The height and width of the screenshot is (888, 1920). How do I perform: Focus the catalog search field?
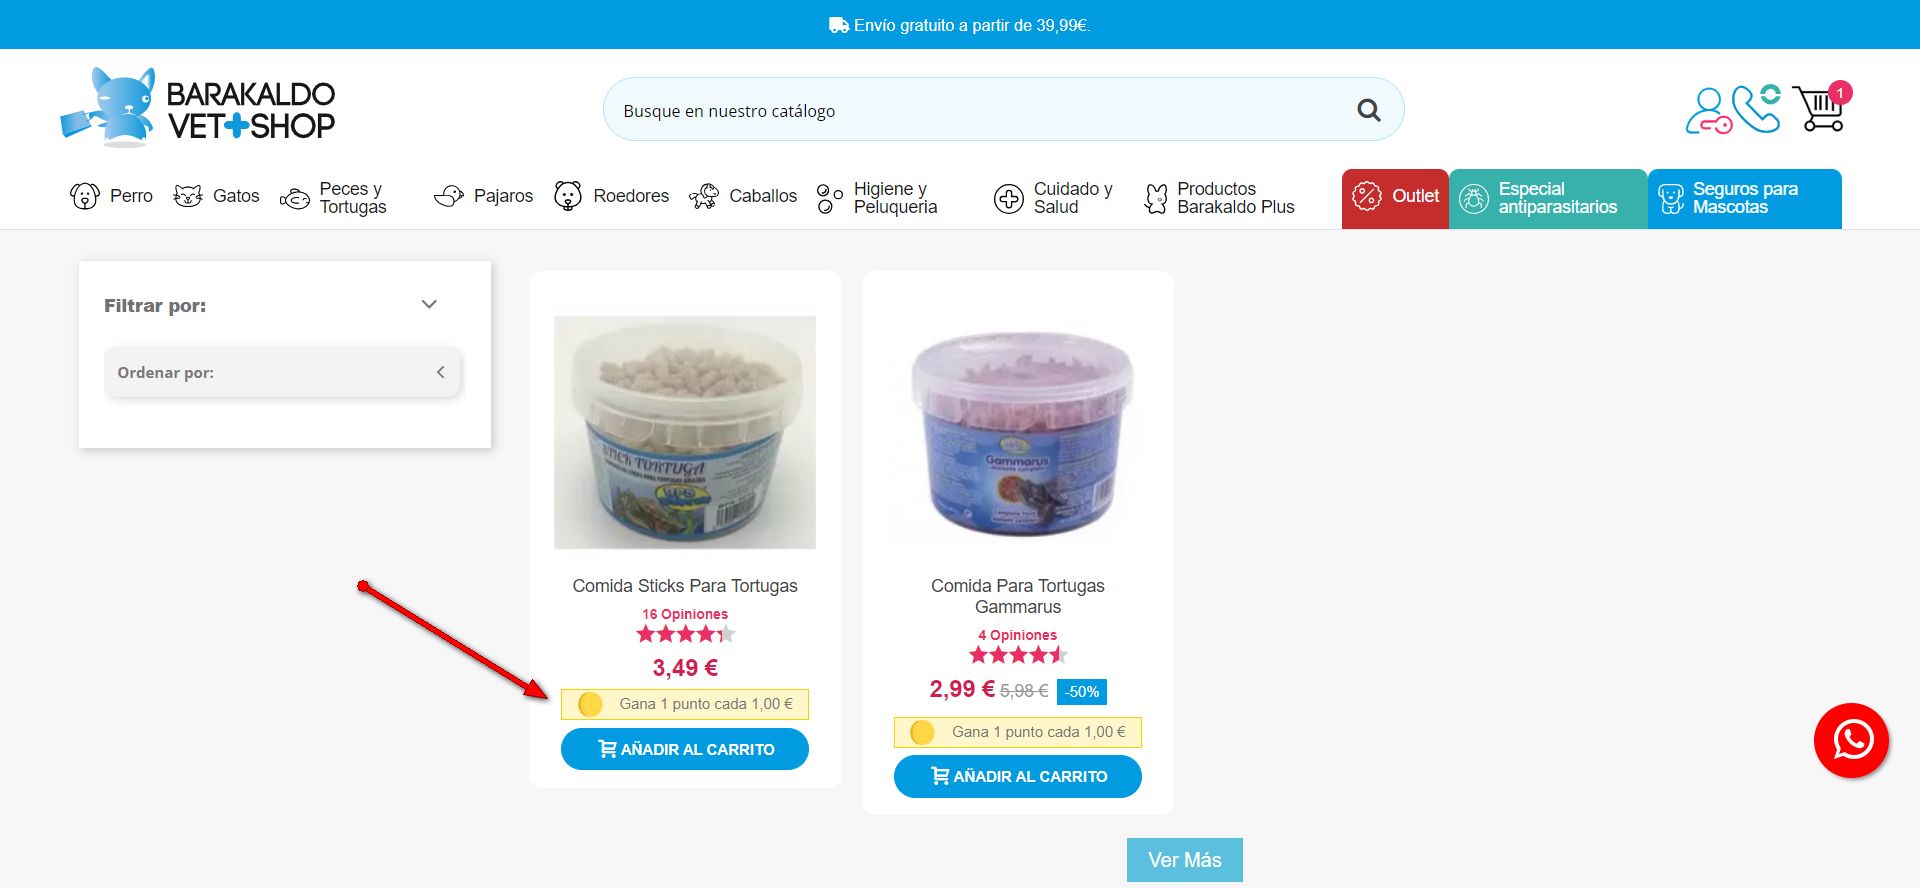[x=980, y=110]
